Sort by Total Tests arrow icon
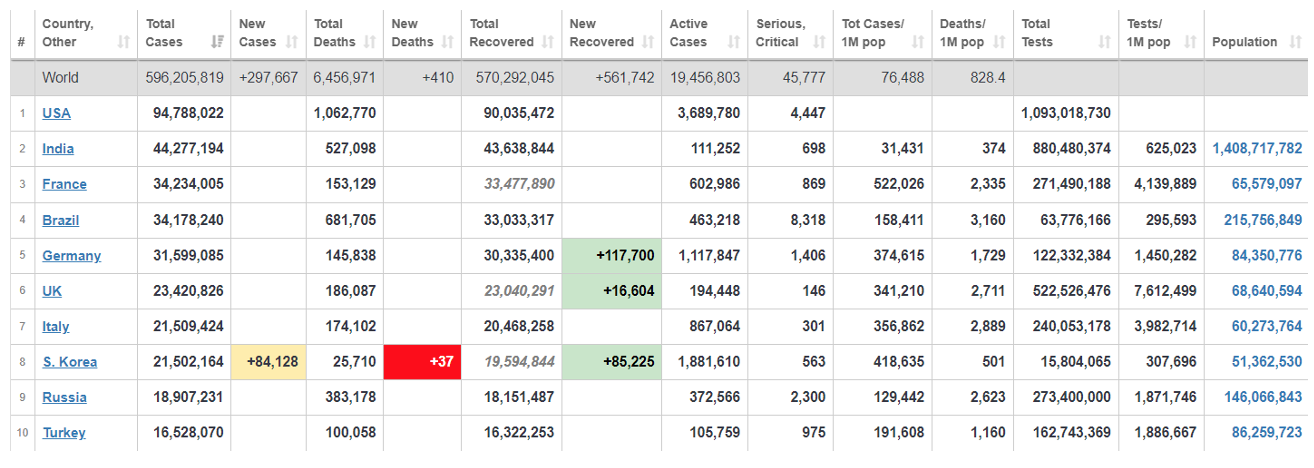 coord(1104,42)
